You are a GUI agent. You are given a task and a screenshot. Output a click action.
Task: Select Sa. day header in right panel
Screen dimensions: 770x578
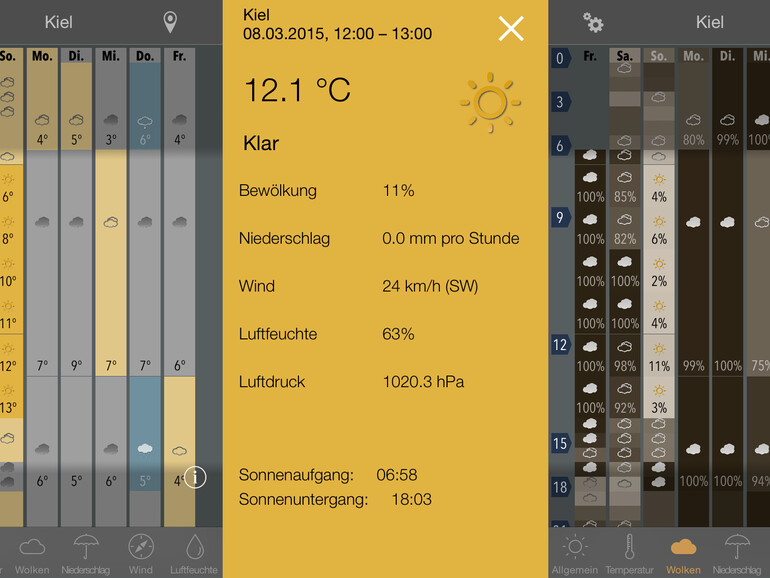[625, 55]
